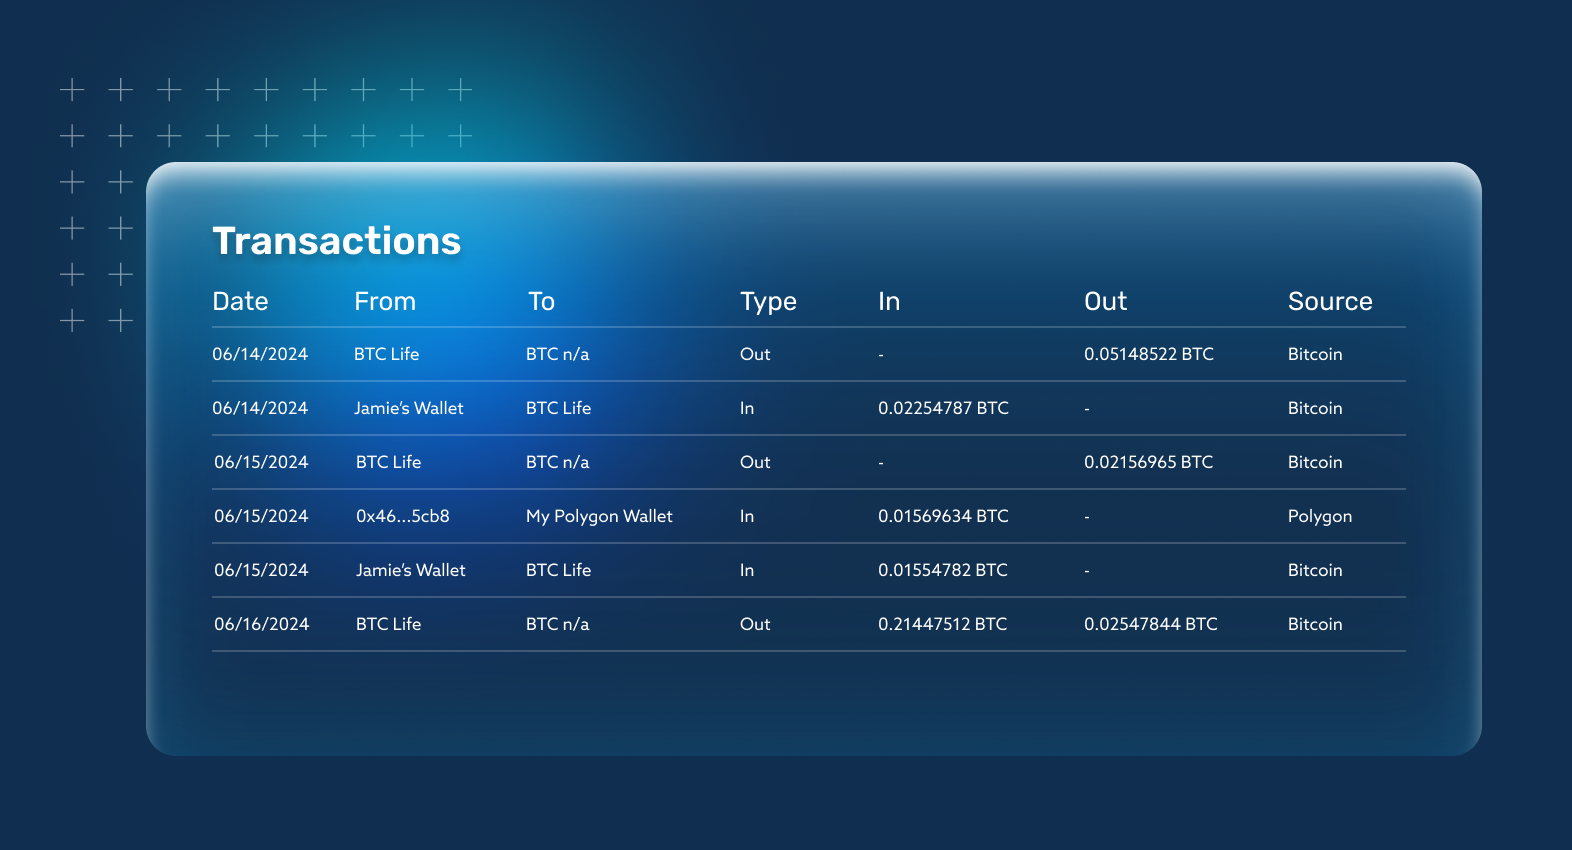Select the 0.01569634 BTC incoming amount
This screenshot has height=850, width=1572.
(943, 516)
